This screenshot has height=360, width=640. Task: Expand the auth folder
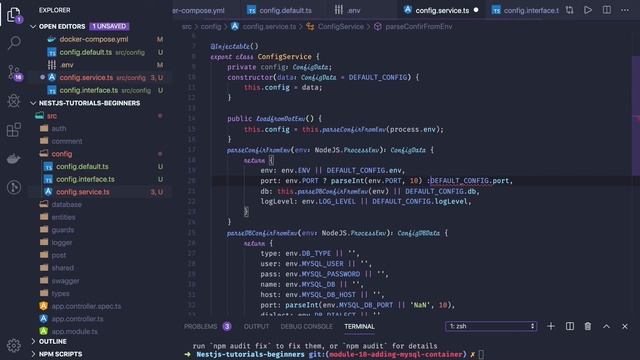[x=58, y=129]
